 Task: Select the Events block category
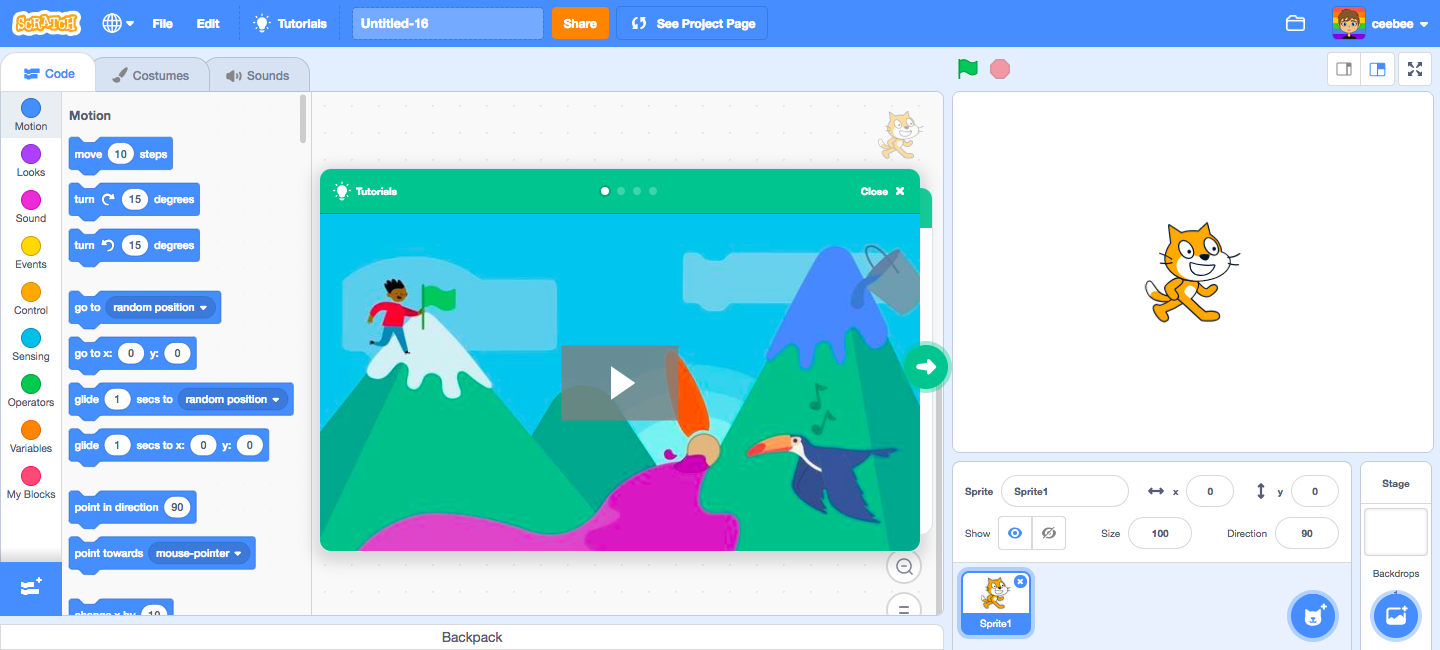(30, 252)
